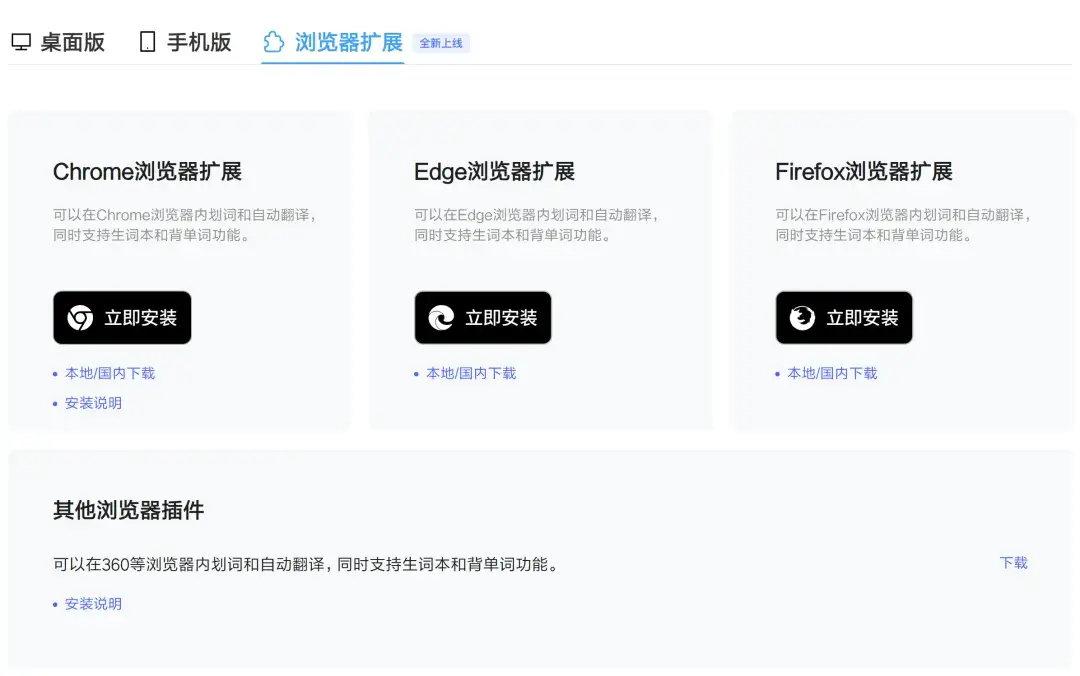This screenshot has height=676, width=1080.
Task: Click the 下载 link for other browser plugins
Action: click(1013, 563)
